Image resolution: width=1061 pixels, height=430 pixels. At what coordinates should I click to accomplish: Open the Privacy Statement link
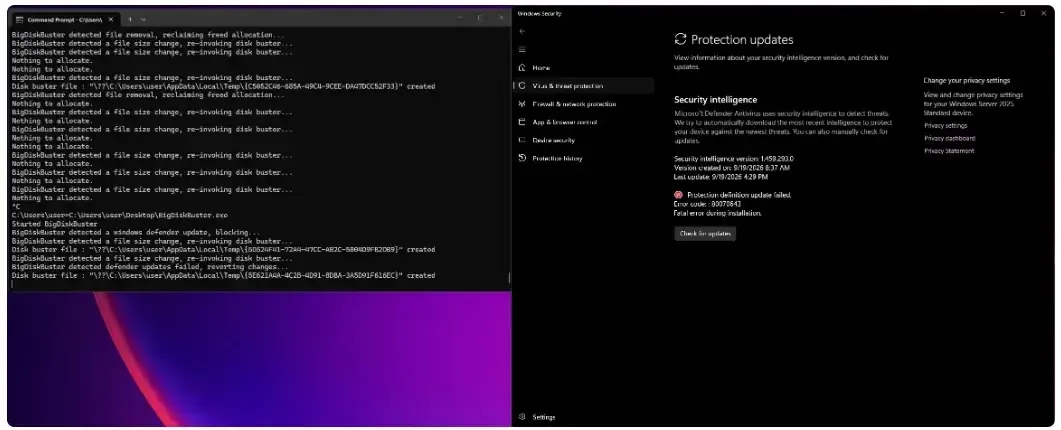(949, 151)
